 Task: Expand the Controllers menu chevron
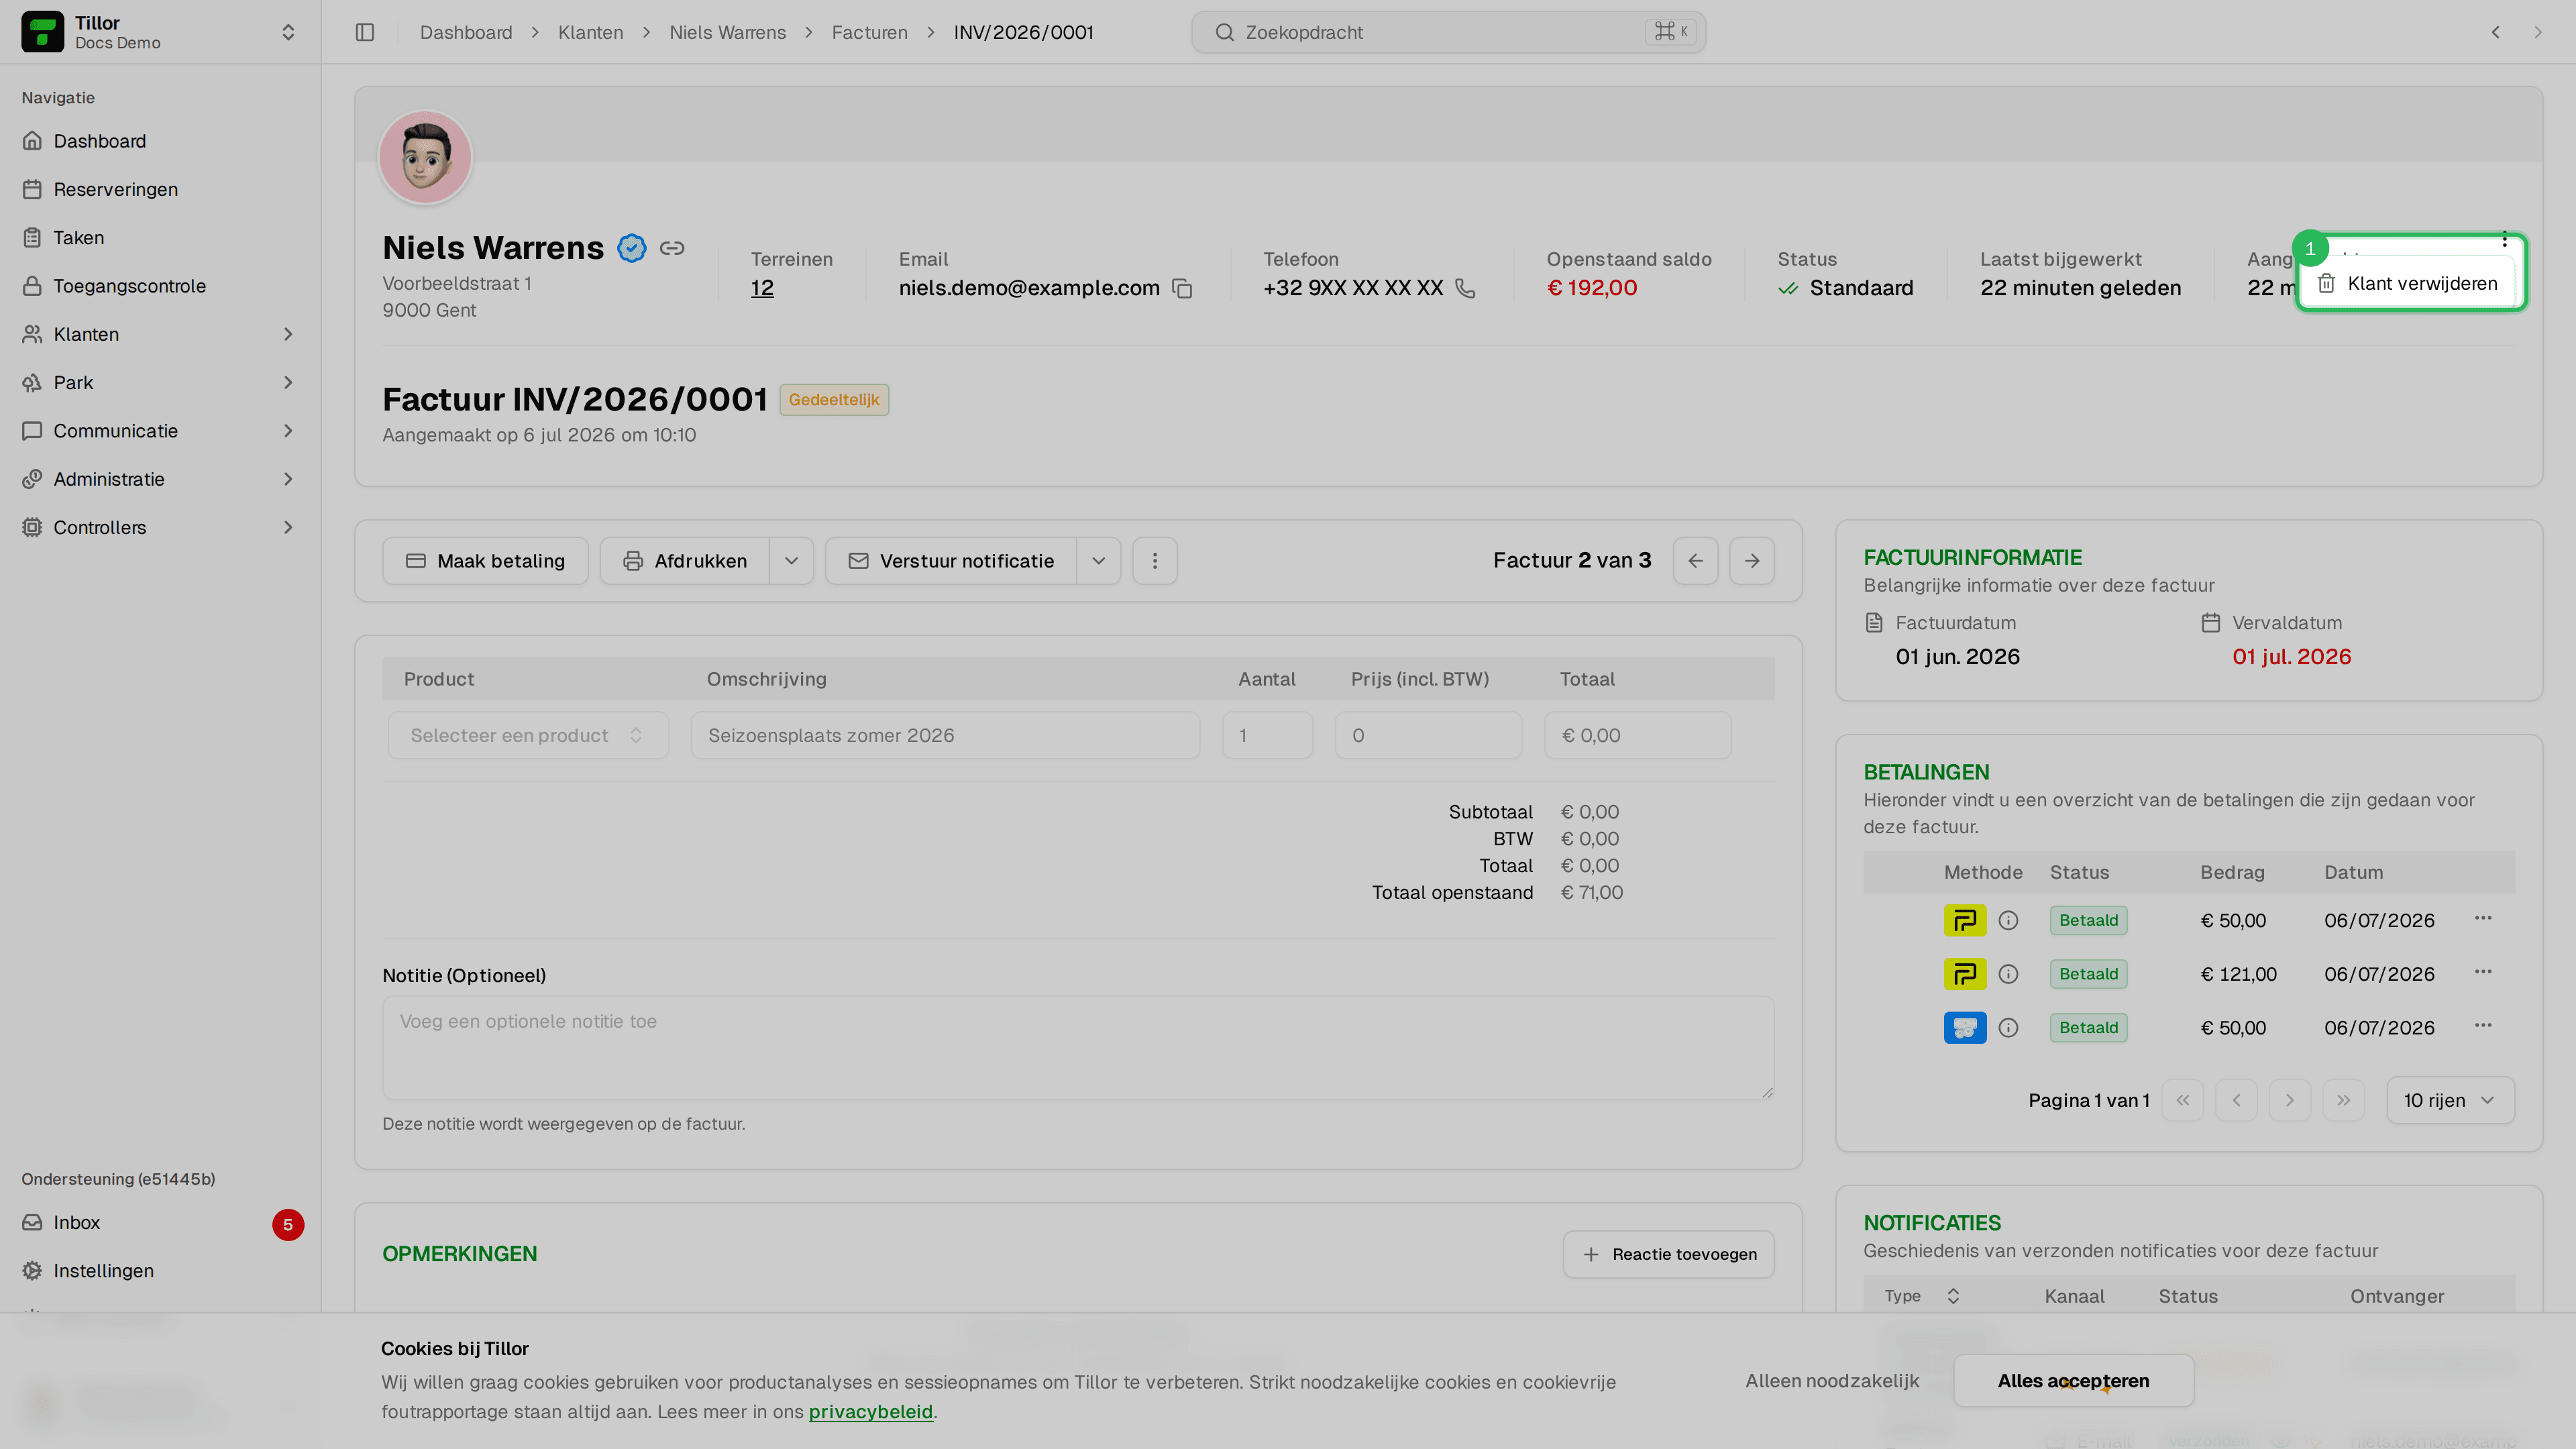[288, 527]
